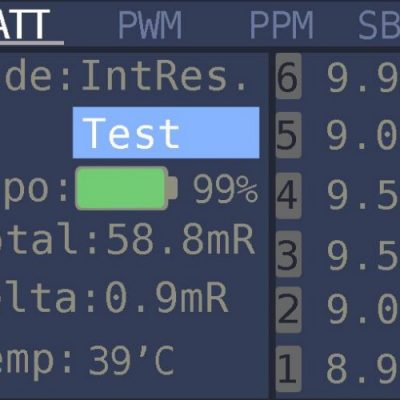The height and width of the screenshot is (400, 400).
Task: Click the Total 58.8mR resistance value
Action: 180,239
